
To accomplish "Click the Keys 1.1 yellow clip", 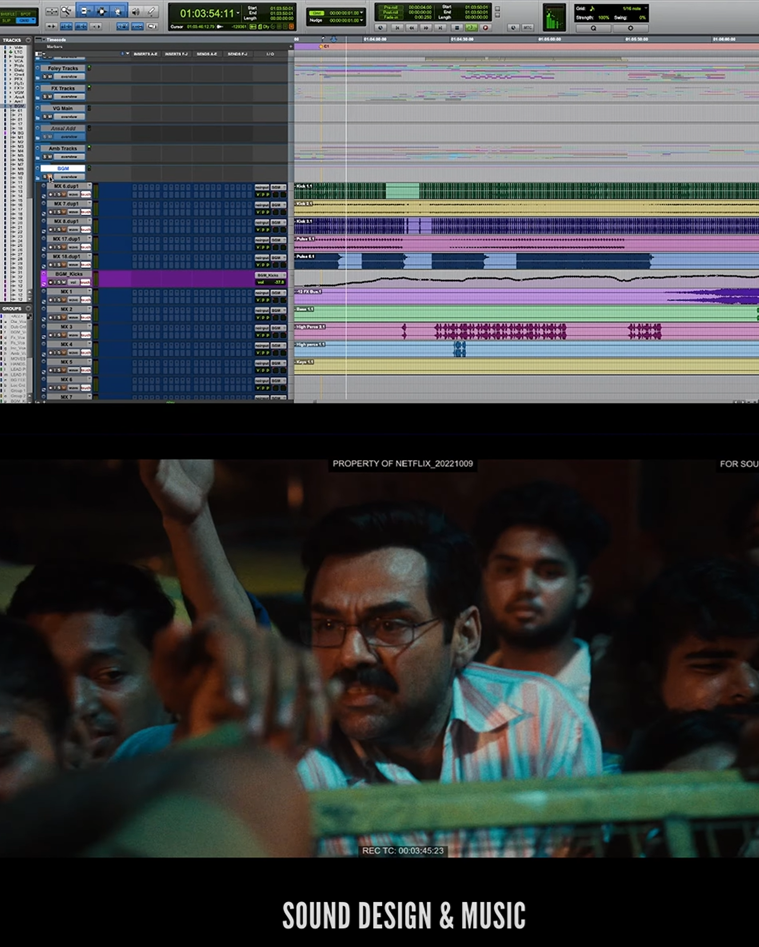I will tap(525, 366).
